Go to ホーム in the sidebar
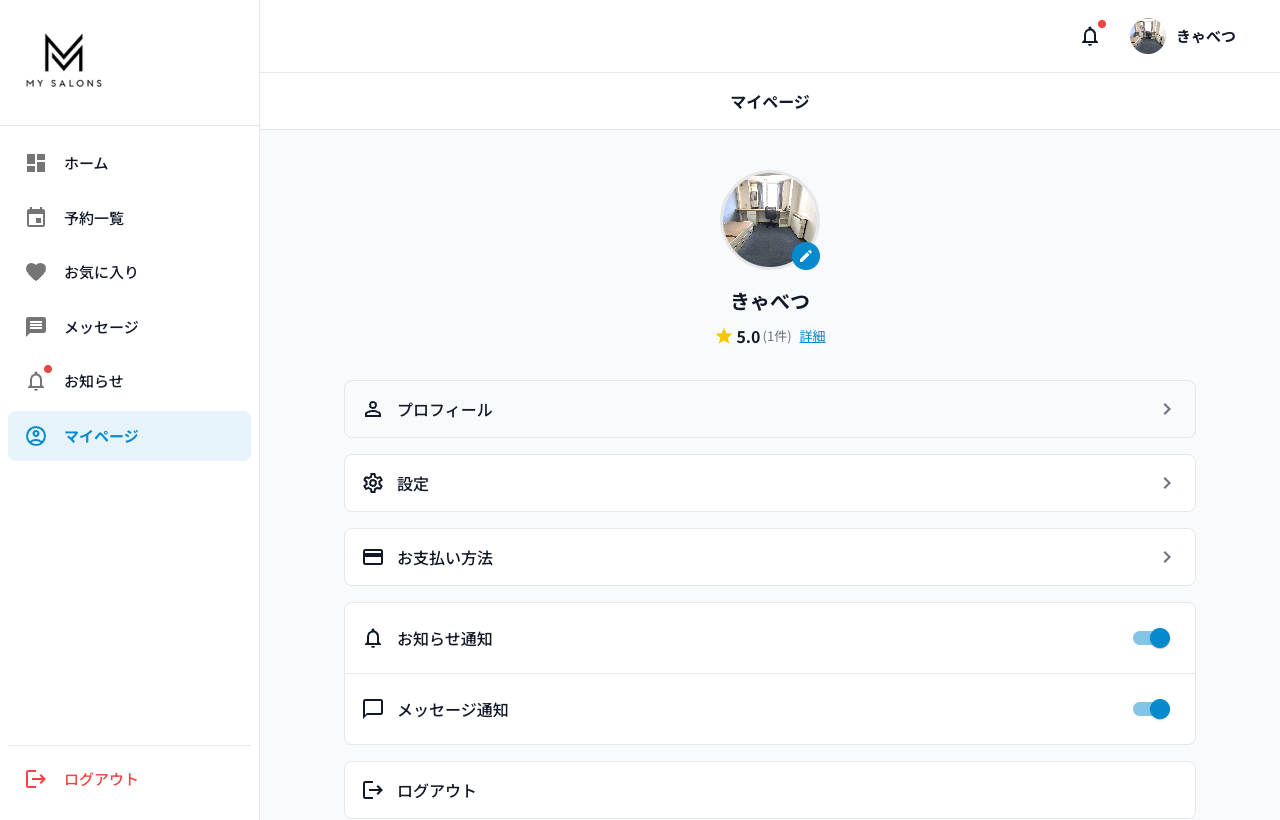The width and height of the screenshot is (1280, 820). 129,163
